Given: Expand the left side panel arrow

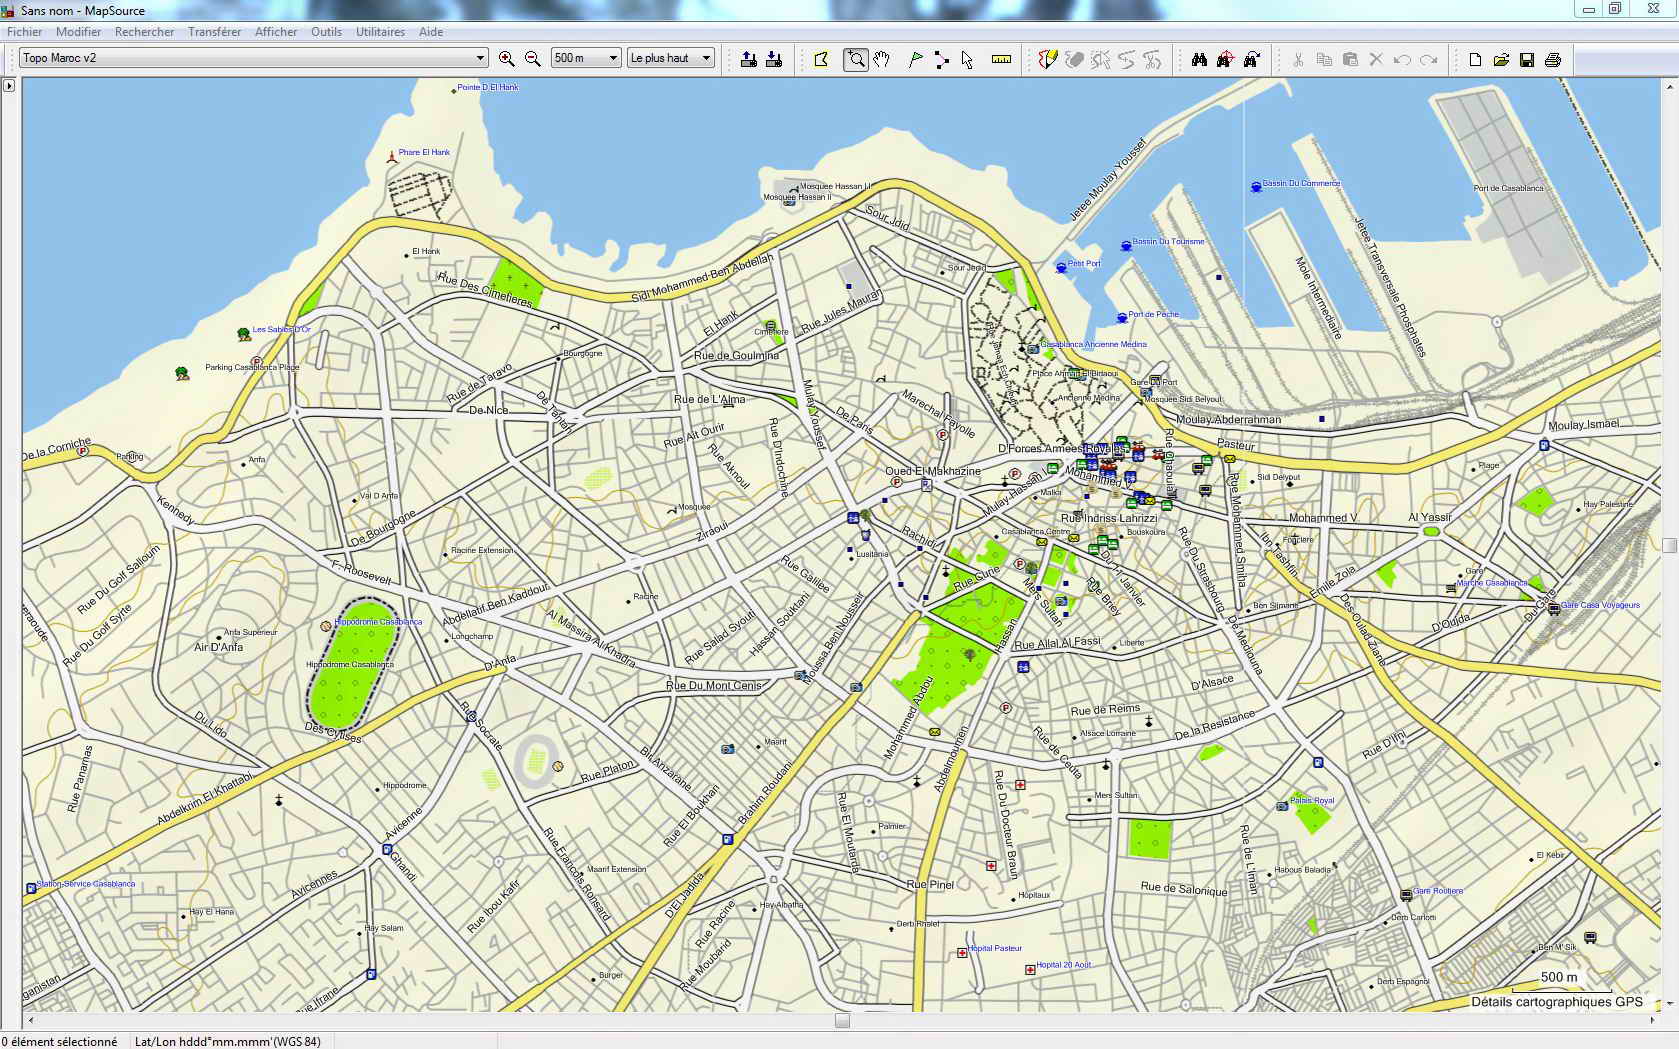Looking at the screenshot, I should 9,86.
